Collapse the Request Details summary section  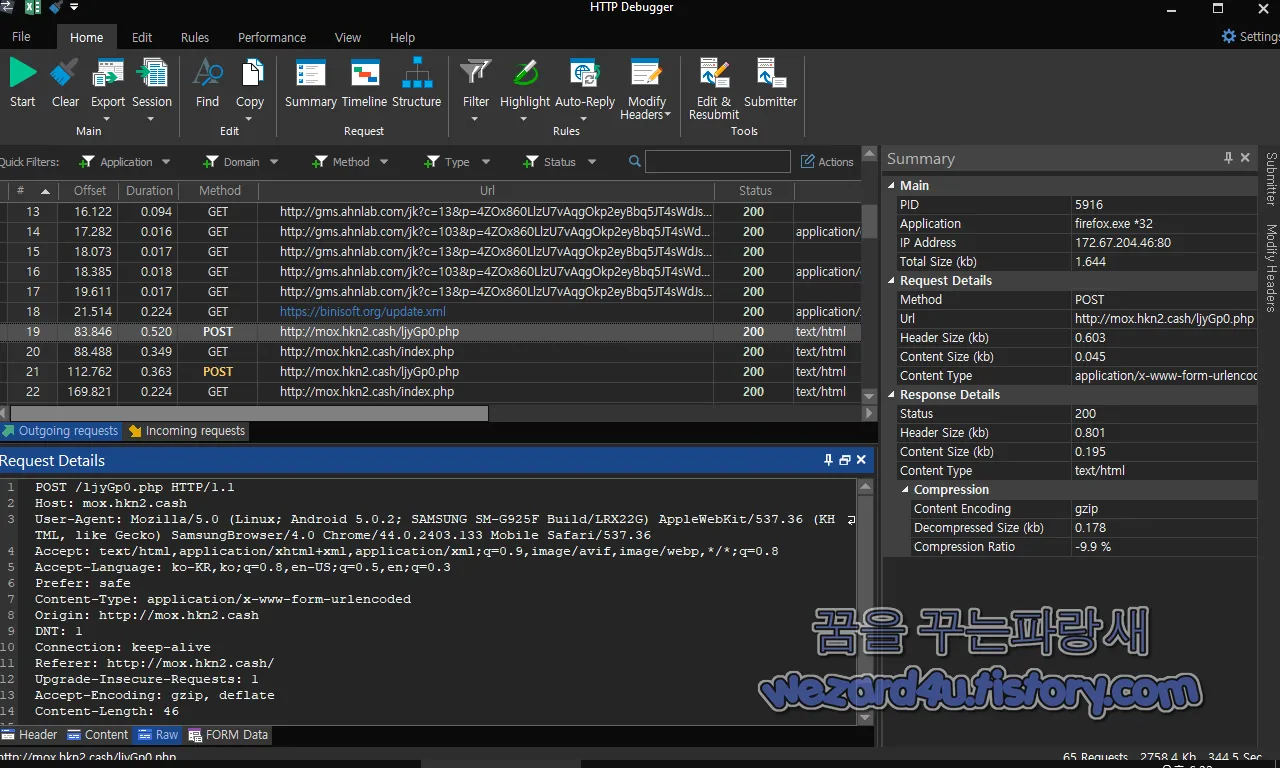click(x=891, y=281)
